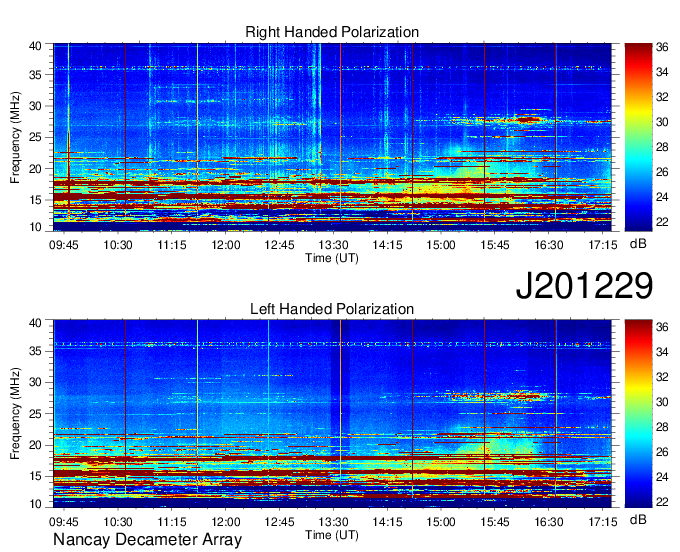Image resolution: width=680 pixels, height=552 pixels.
Task: Click the "40" frequency tick on the bottom plot
Action: pos(35,323)
